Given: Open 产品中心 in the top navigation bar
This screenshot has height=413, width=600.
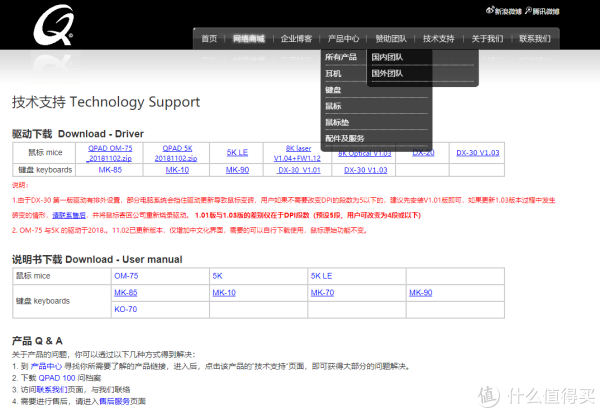Looking at the screenshot, I should point(343,38).
